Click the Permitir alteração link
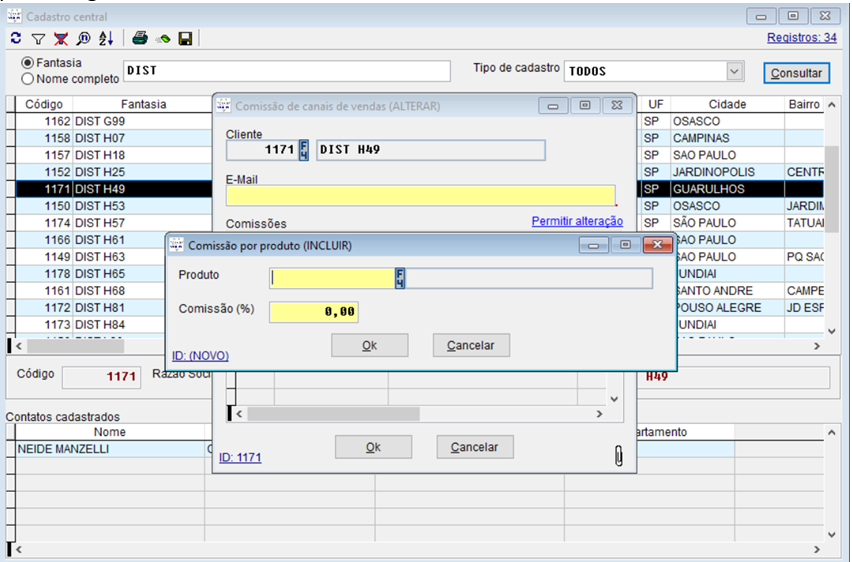852x562 pixels. tap(577, 221)
